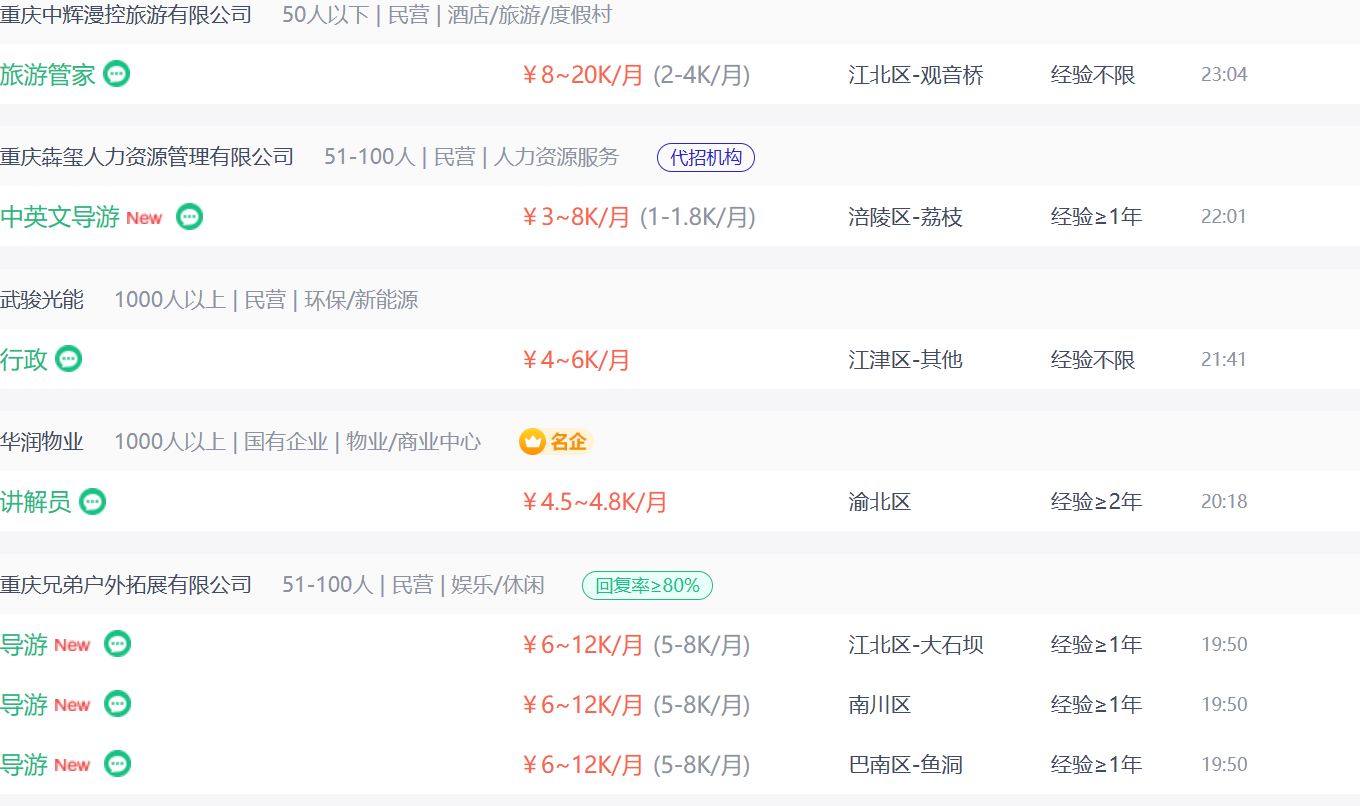Click the 代招机构 tag
Screen dimensions: 1360x806
click(705, 157)
